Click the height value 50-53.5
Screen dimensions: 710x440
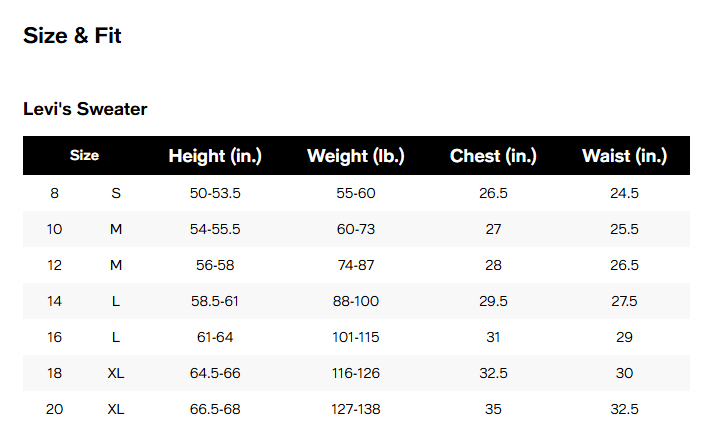pyautogui.click(x=215, y=193)
